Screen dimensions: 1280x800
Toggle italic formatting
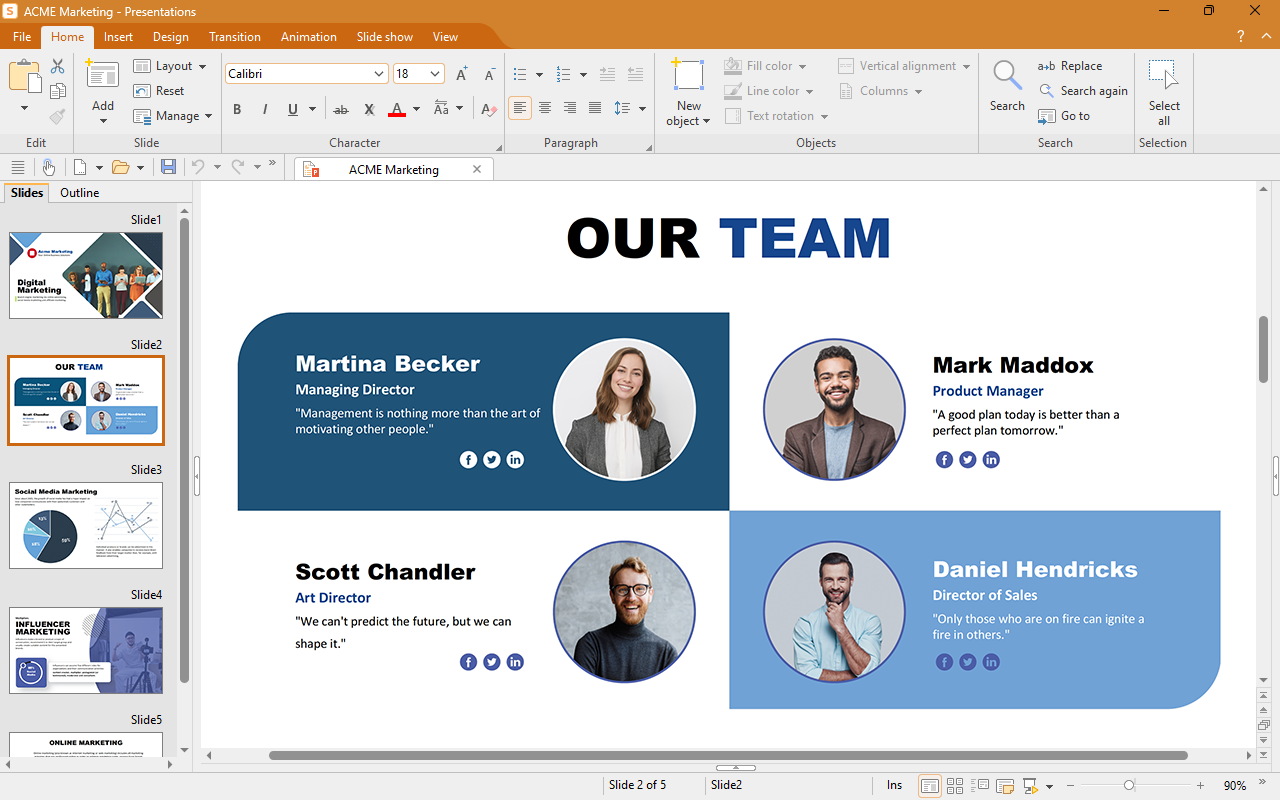coord(265,110)
